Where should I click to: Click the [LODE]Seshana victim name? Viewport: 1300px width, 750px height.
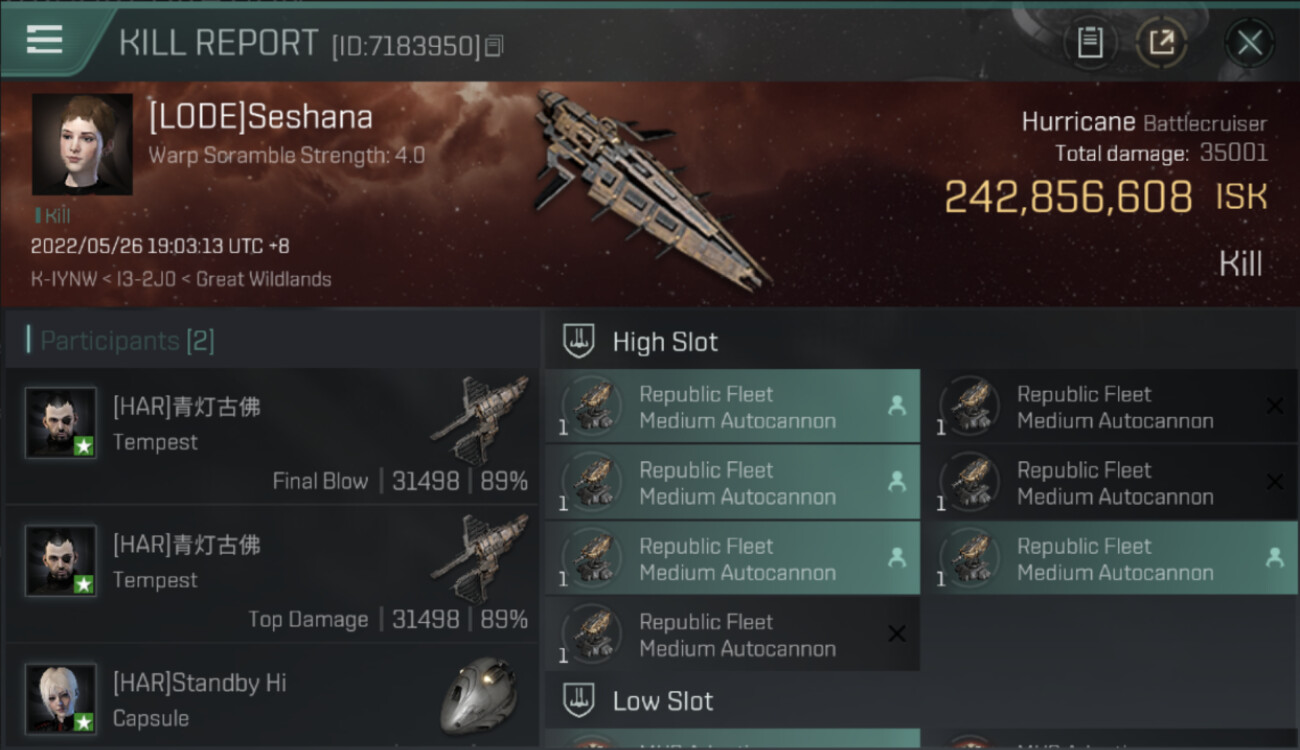260,117
